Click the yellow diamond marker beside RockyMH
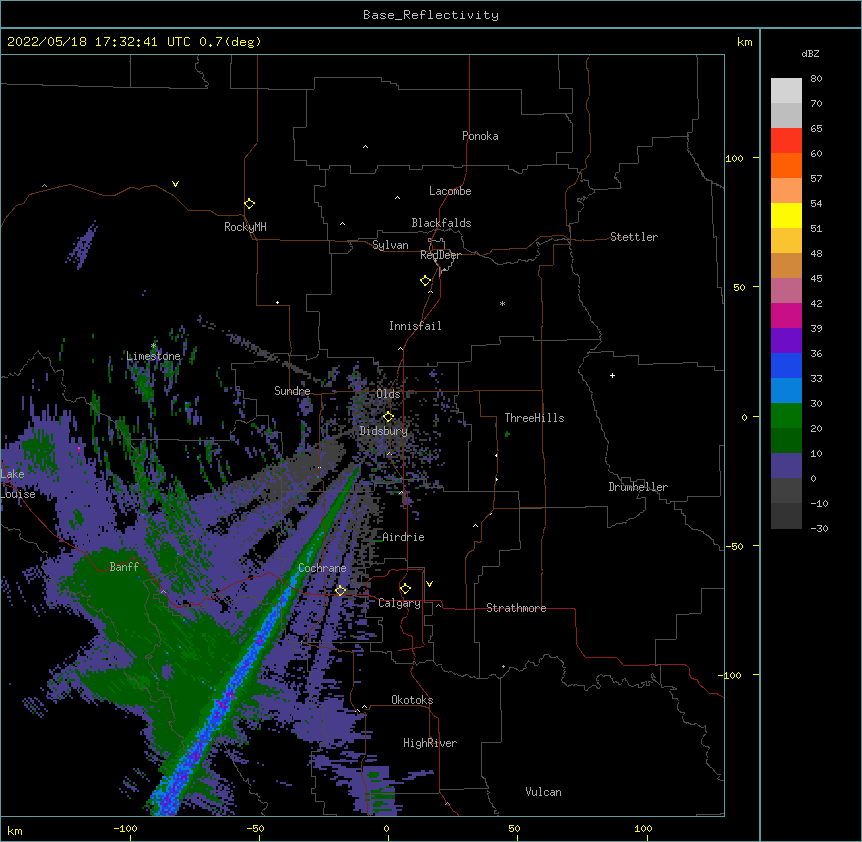 (x=249, y=204)
